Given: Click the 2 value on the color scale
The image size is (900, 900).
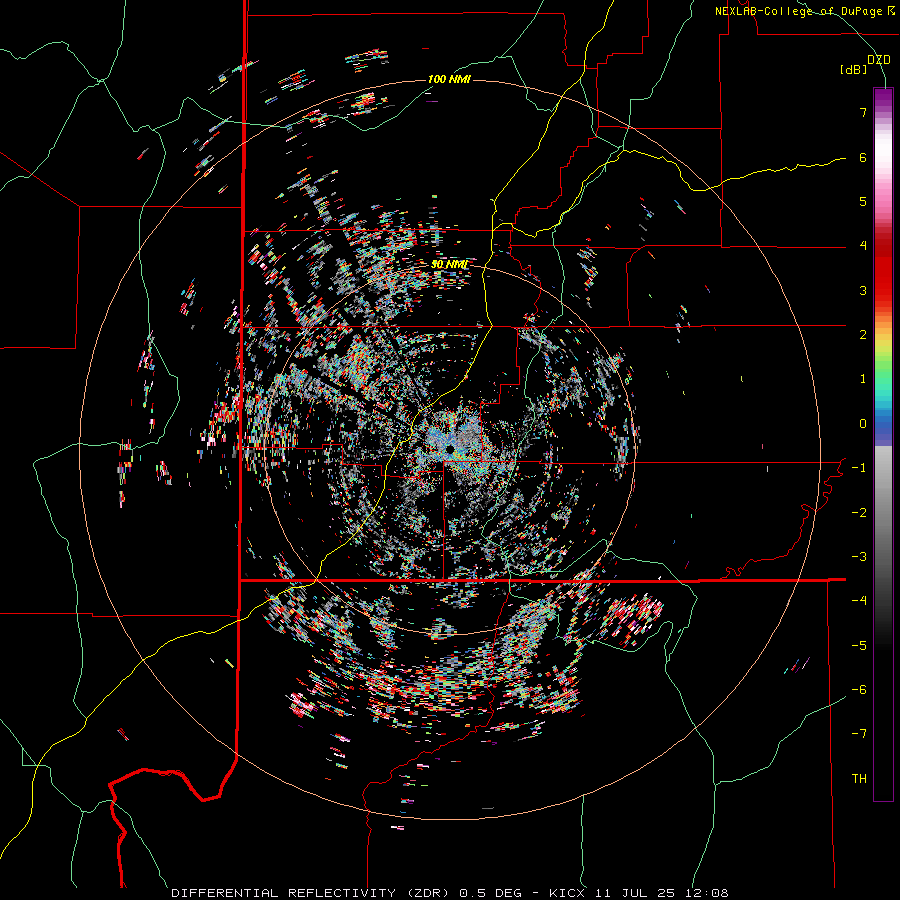Looking at the screenshot, I should click(x=863, y=335).
